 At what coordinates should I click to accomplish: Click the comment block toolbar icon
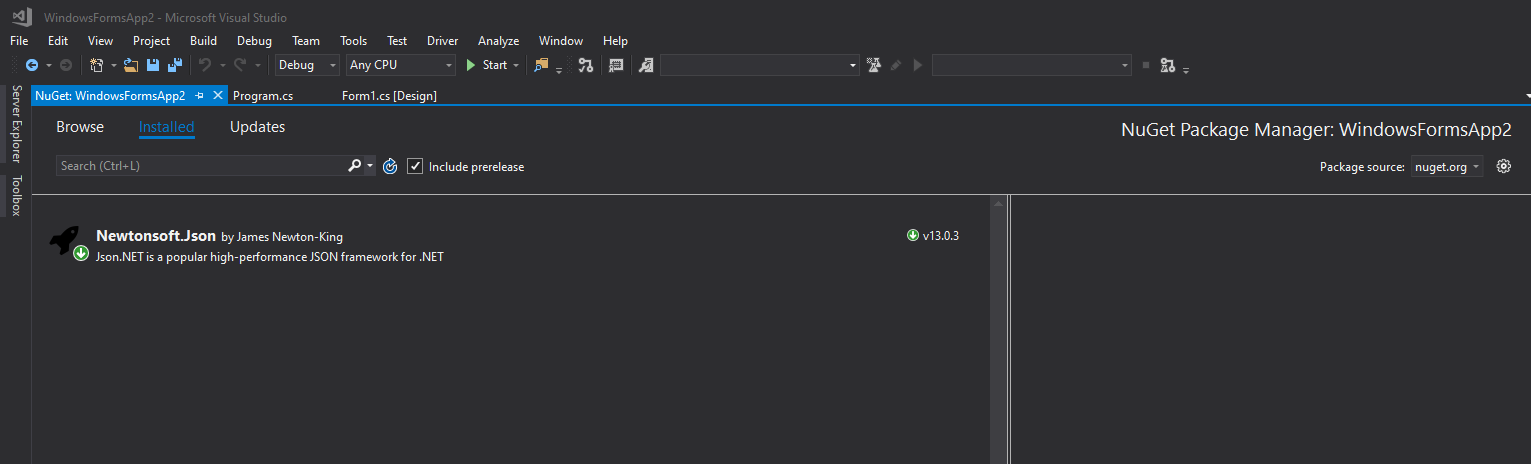coord(616,65)
